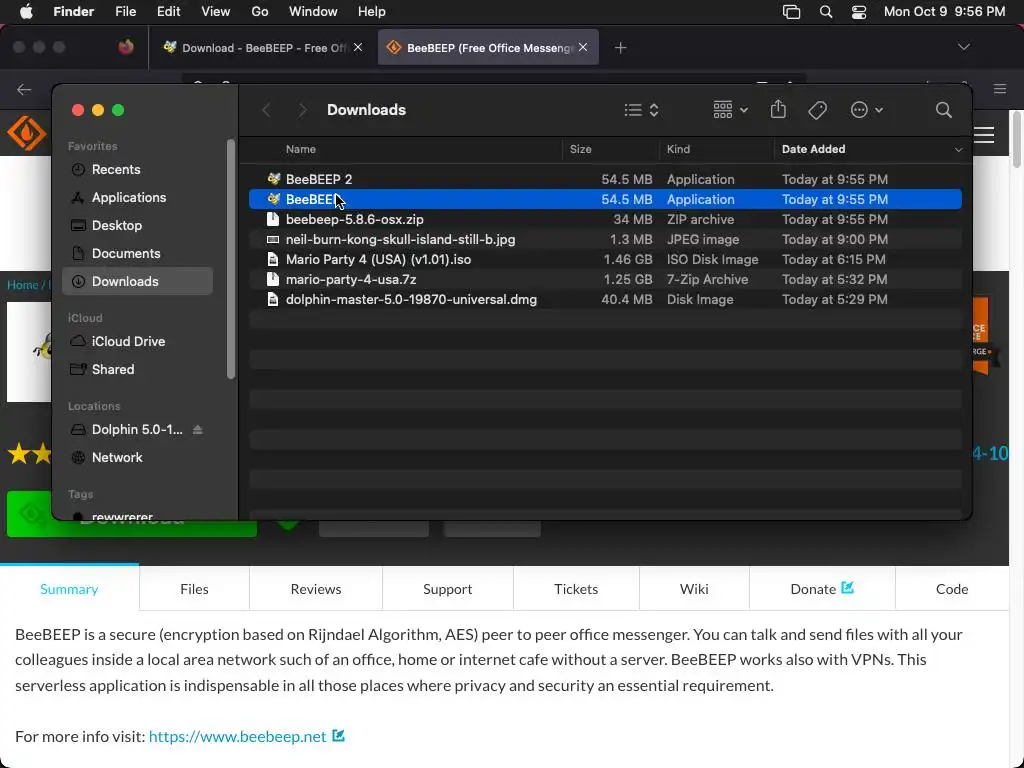Sort by Name column header
The height and width of the screenshot is (768, 1024).
300,149
